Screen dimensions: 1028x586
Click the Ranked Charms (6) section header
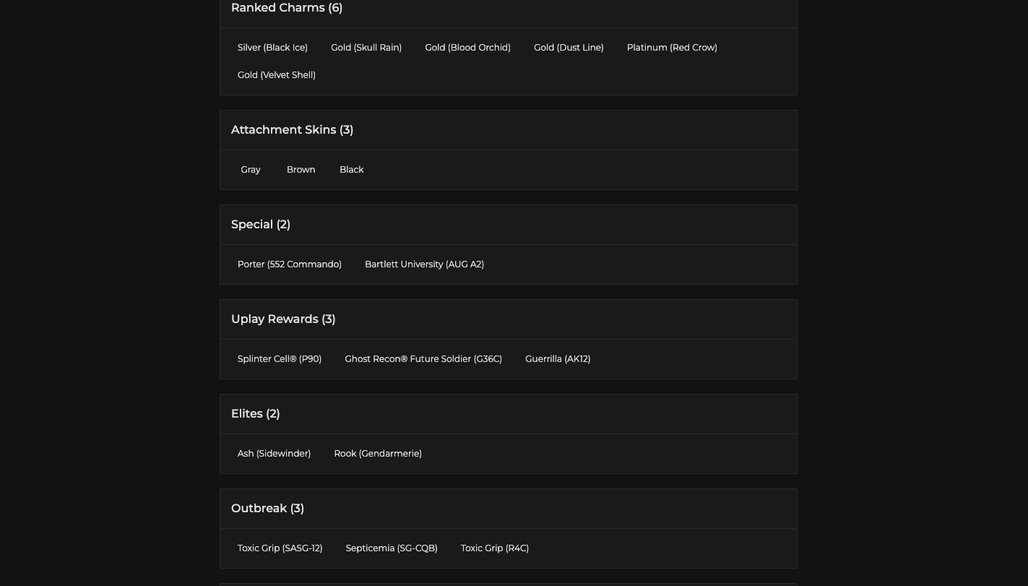[287, 8]
